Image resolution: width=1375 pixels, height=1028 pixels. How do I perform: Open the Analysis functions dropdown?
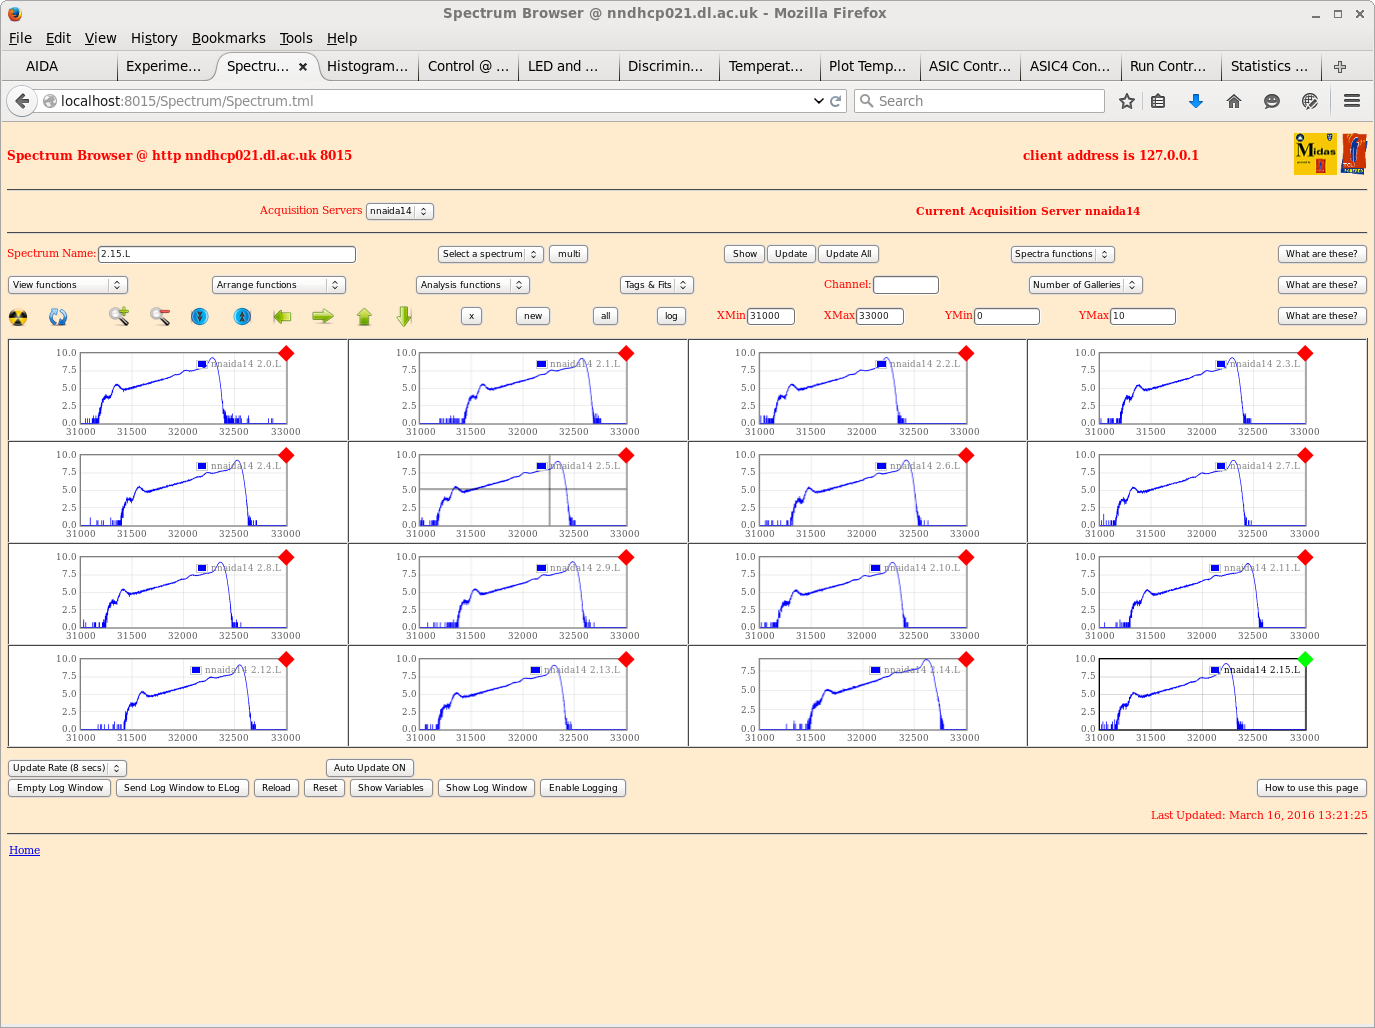473,285
